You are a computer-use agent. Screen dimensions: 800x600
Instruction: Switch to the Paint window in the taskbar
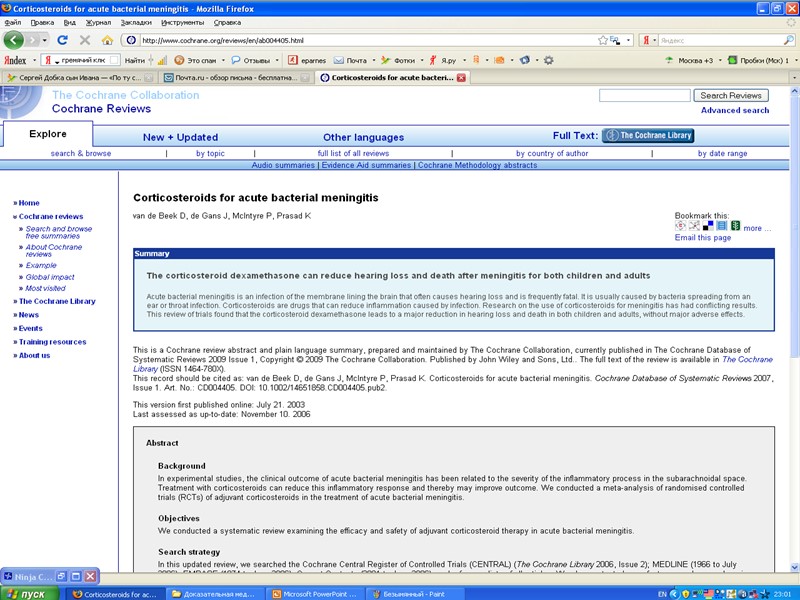(x=415, y=594)
